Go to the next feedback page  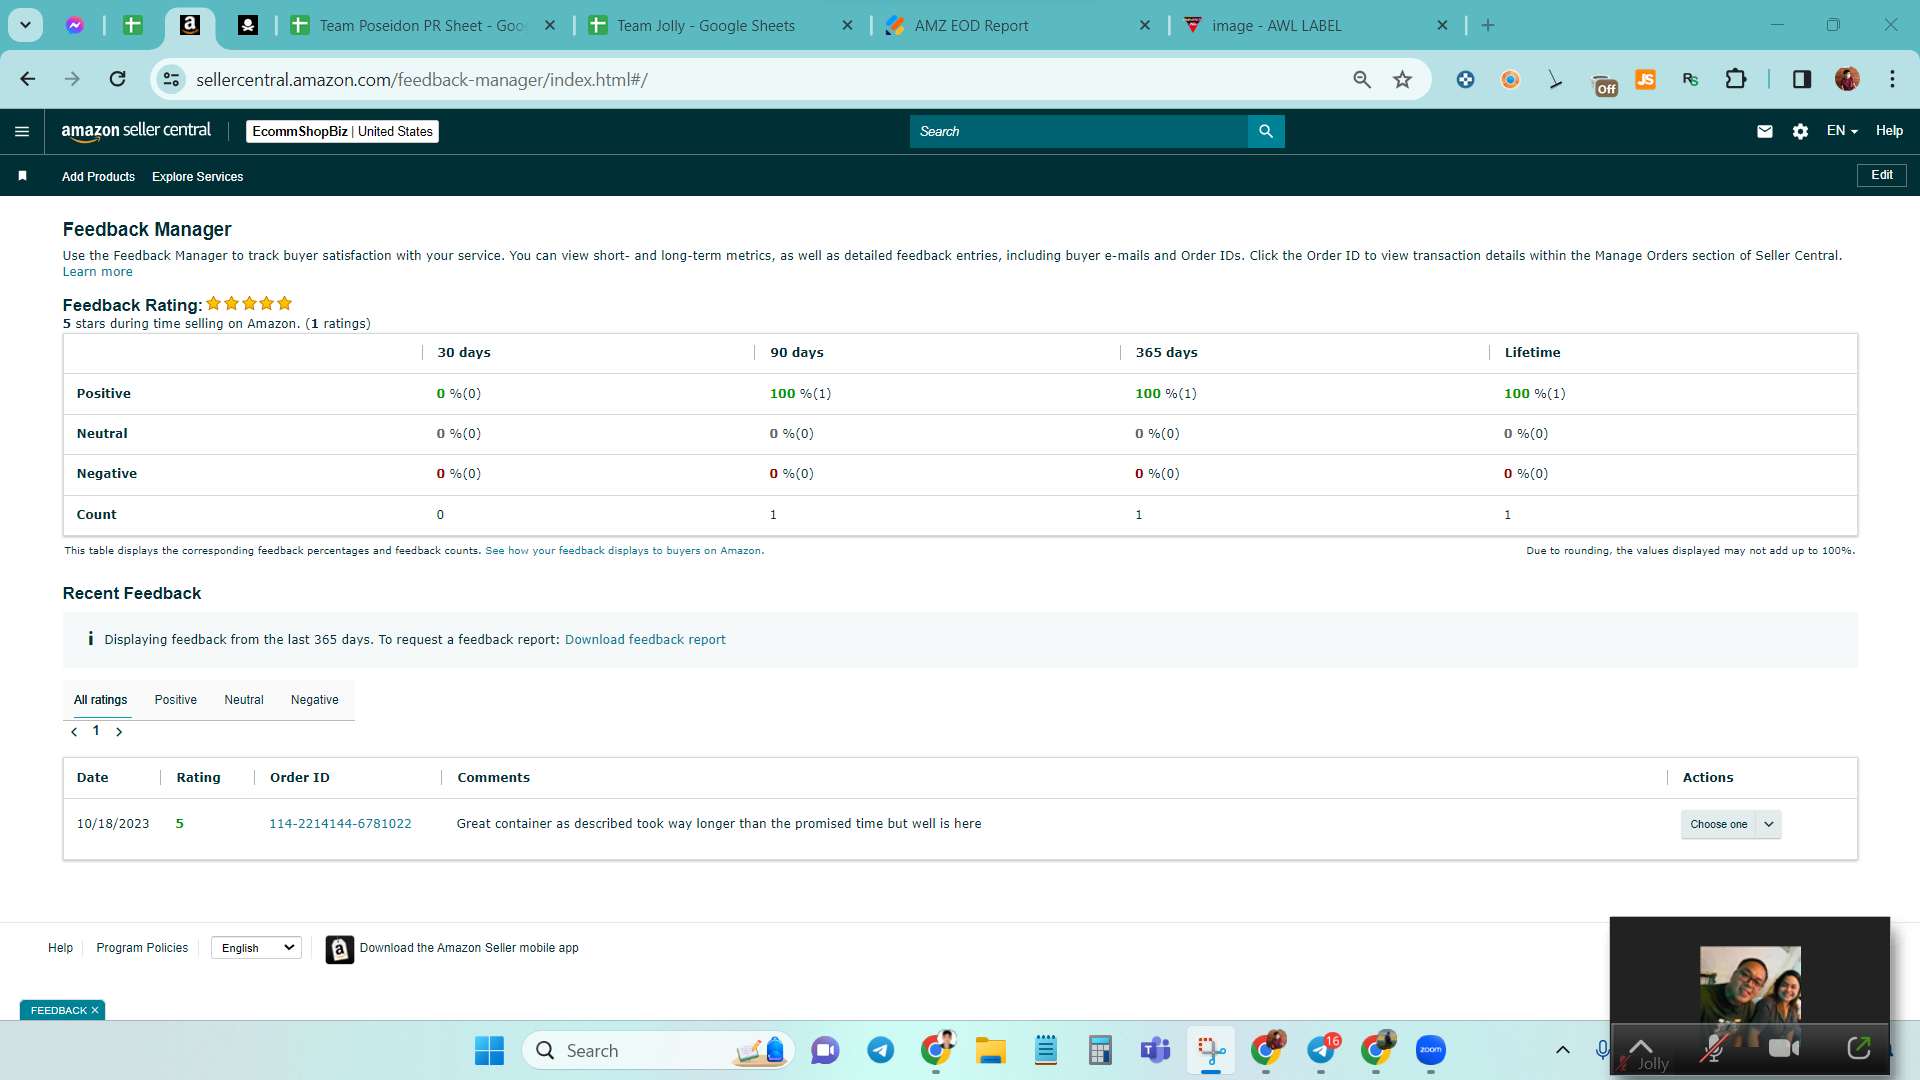(x=119, y=732)
